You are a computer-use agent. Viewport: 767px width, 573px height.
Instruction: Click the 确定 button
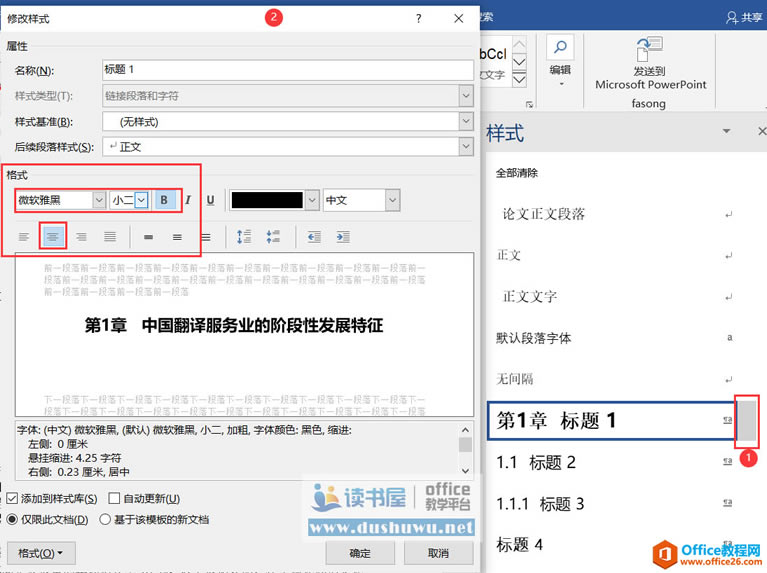tap(361, 553)
